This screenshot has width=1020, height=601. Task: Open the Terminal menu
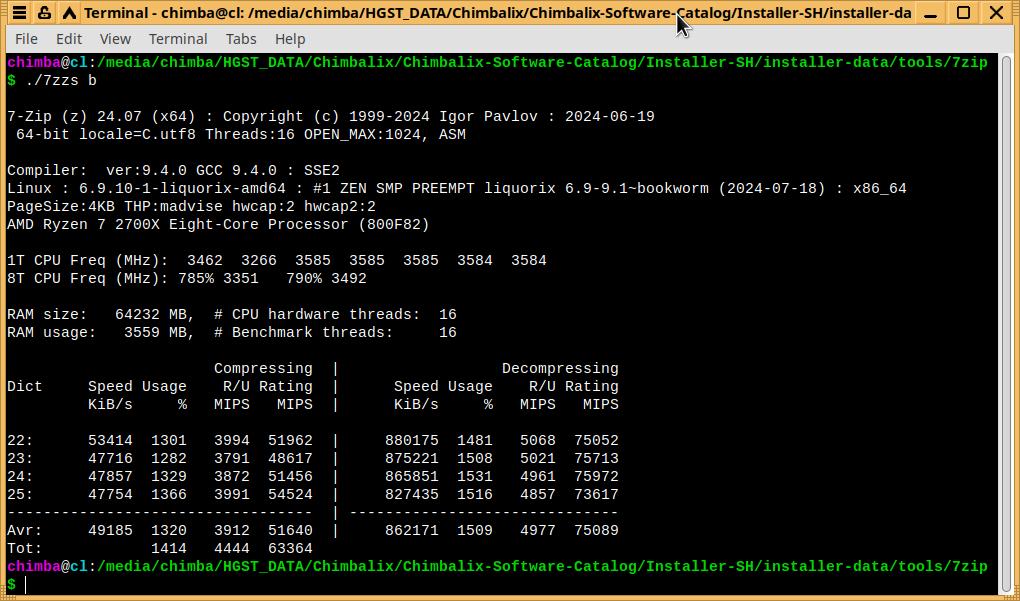[x=178, y=39]
